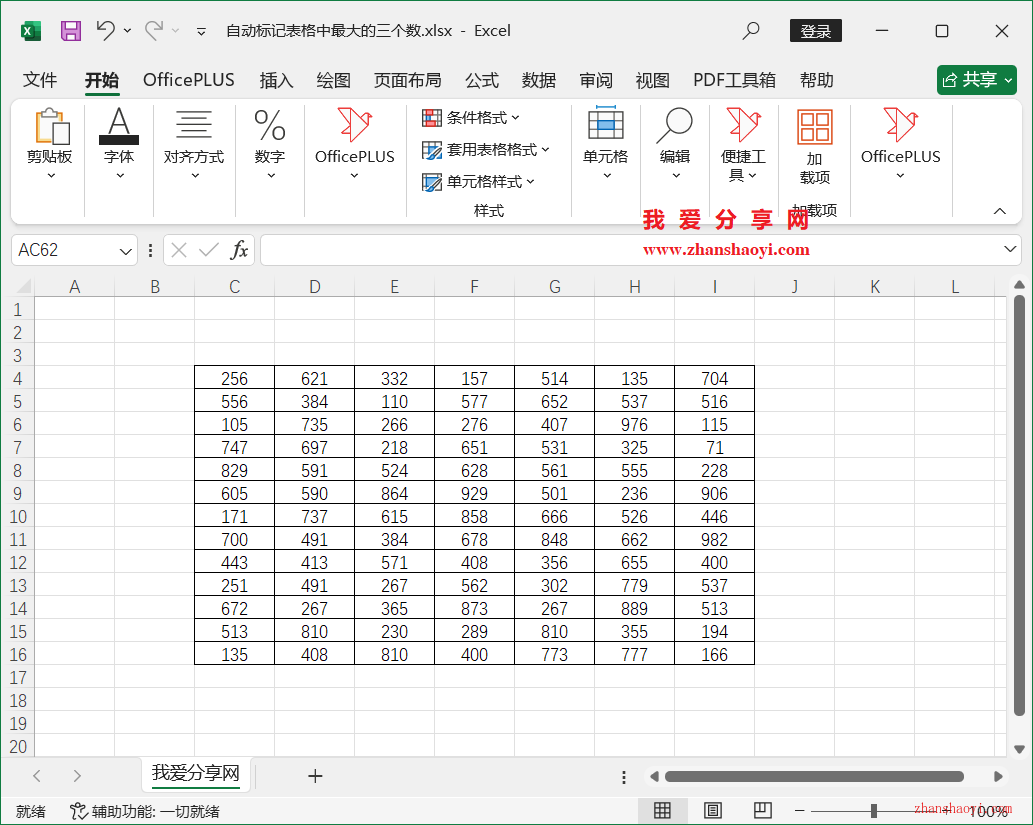Switch to Page Break Preview icon
Screen dimensions: 1033x825
pyautogui.click(x=763, y=811)
